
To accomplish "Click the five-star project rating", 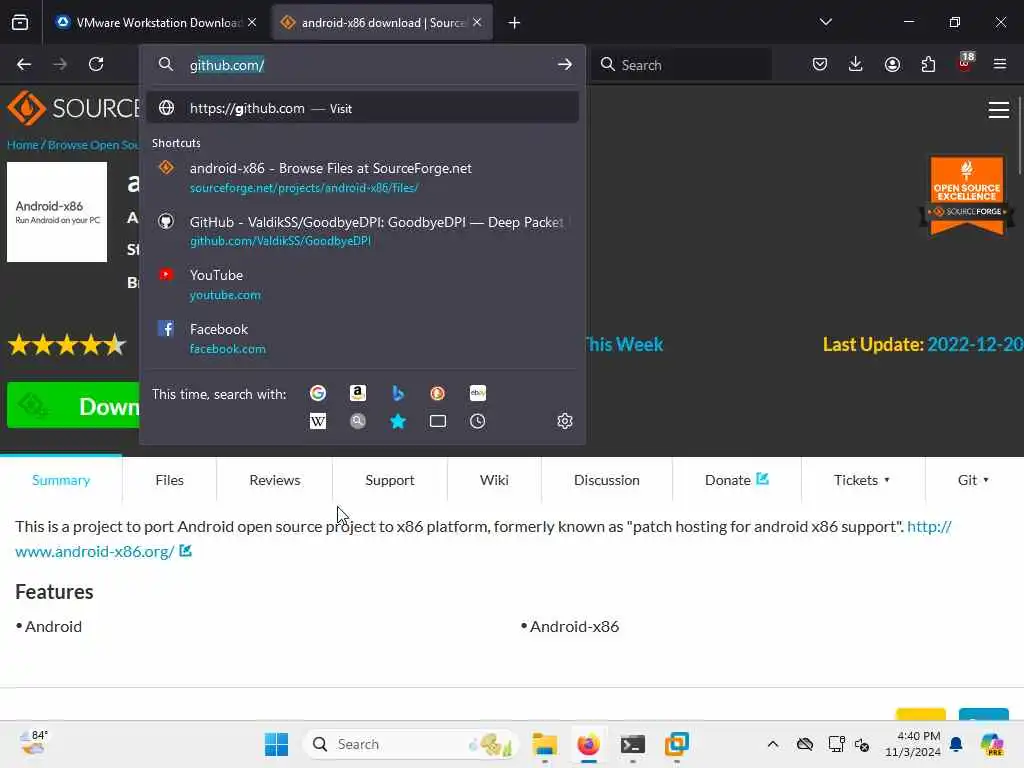I will 67,344.
